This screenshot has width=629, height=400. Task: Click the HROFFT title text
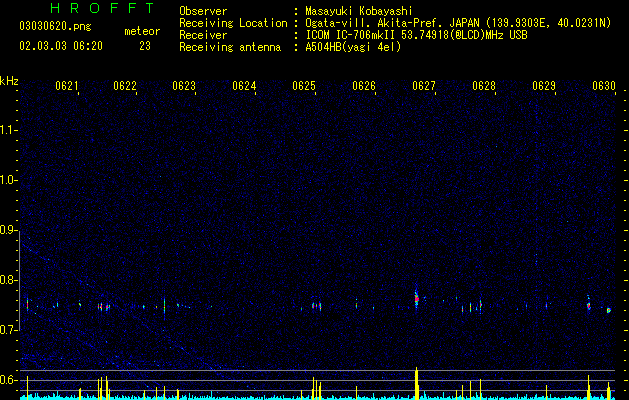click(103, 8)
